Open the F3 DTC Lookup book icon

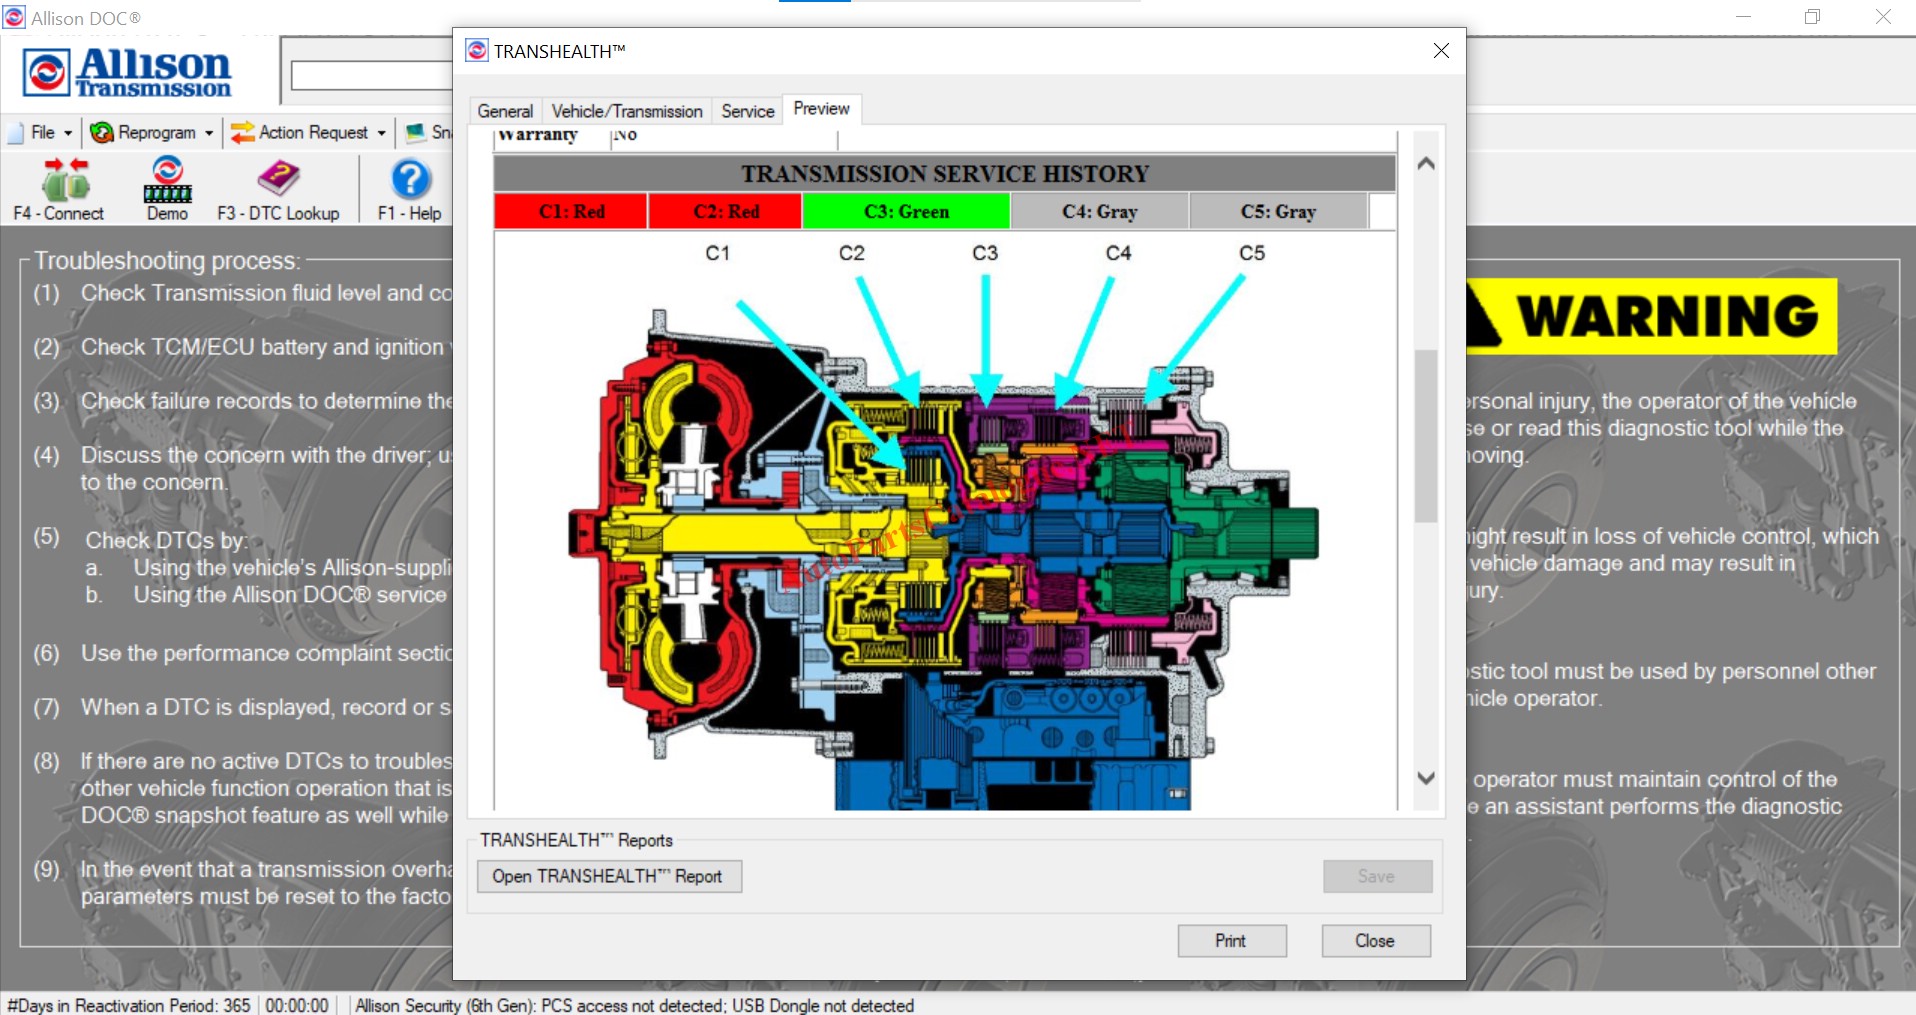tap(278, 179)
